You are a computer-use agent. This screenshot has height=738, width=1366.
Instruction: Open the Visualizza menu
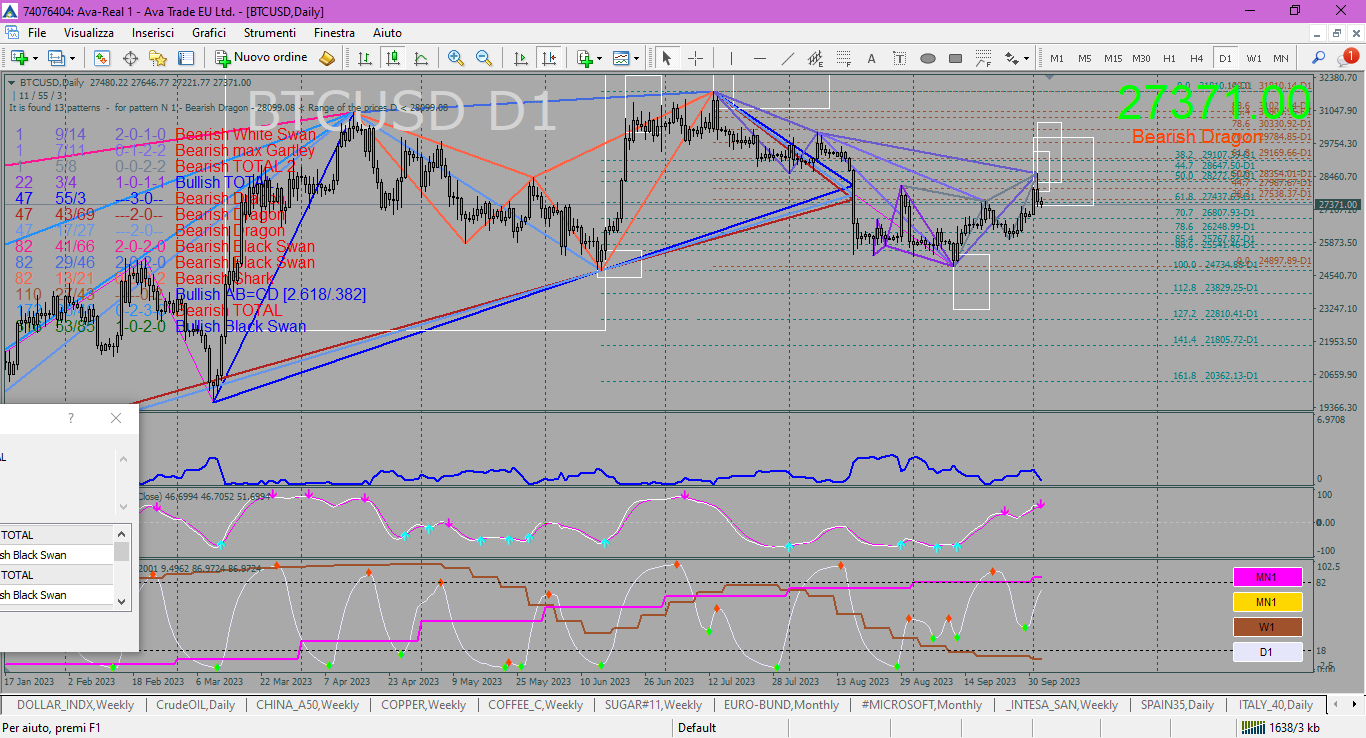89,33
